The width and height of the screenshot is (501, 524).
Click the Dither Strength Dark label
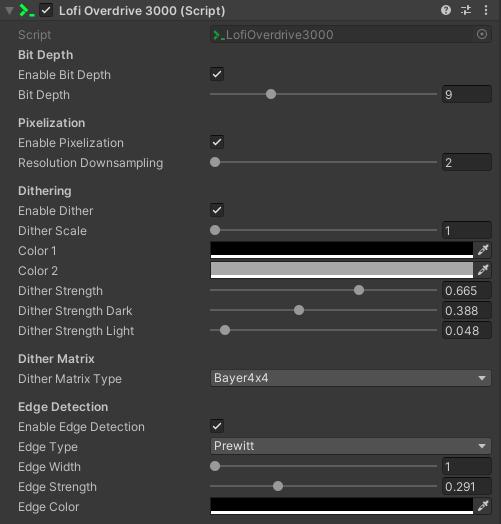point(75,311)
